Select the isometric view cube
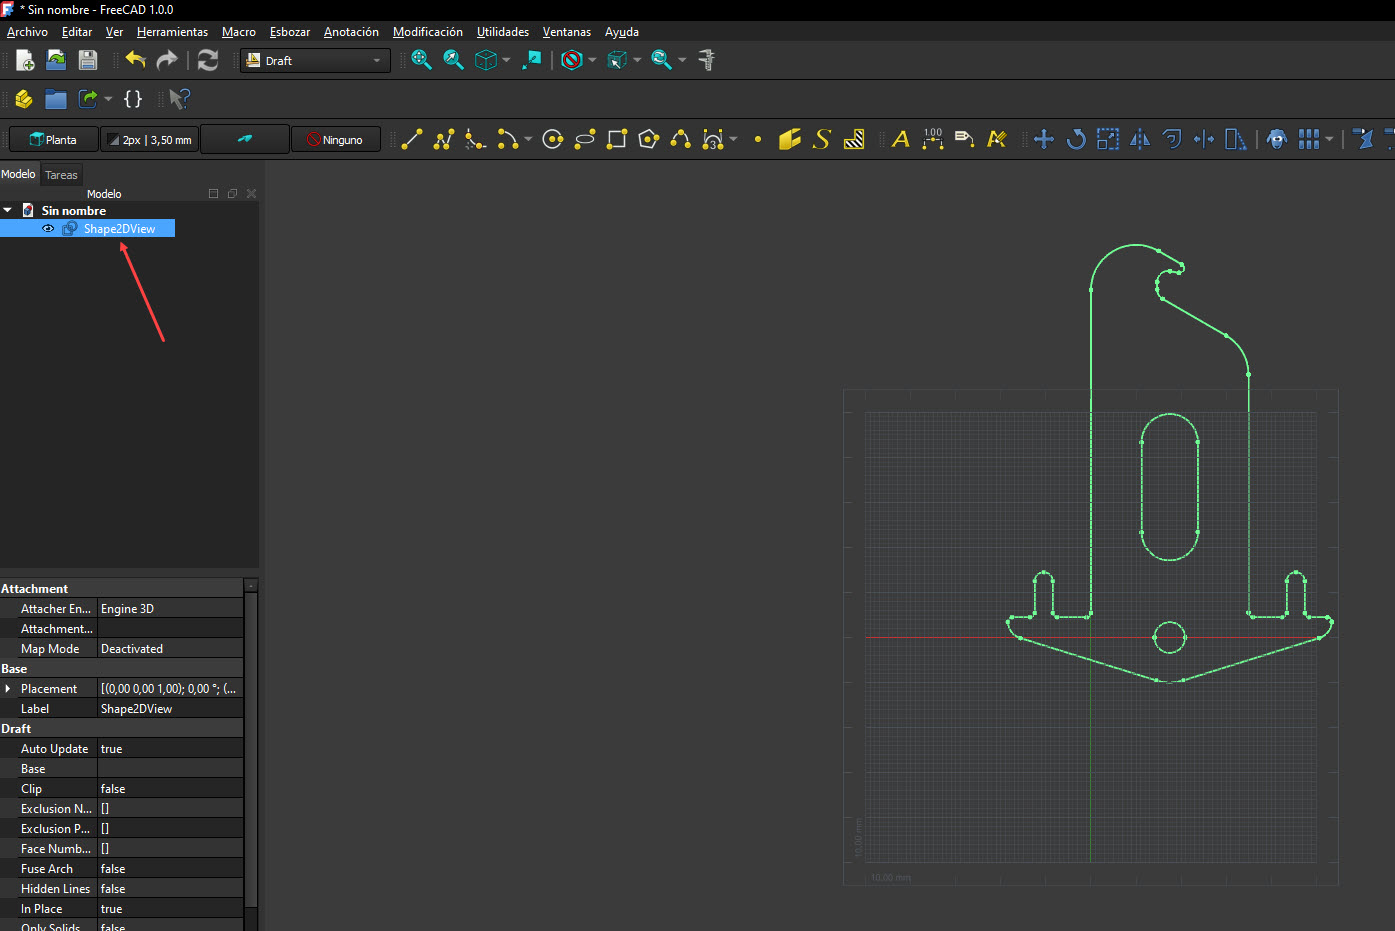1395x931 pixels. pyautogui.click(x=486, y=60)
